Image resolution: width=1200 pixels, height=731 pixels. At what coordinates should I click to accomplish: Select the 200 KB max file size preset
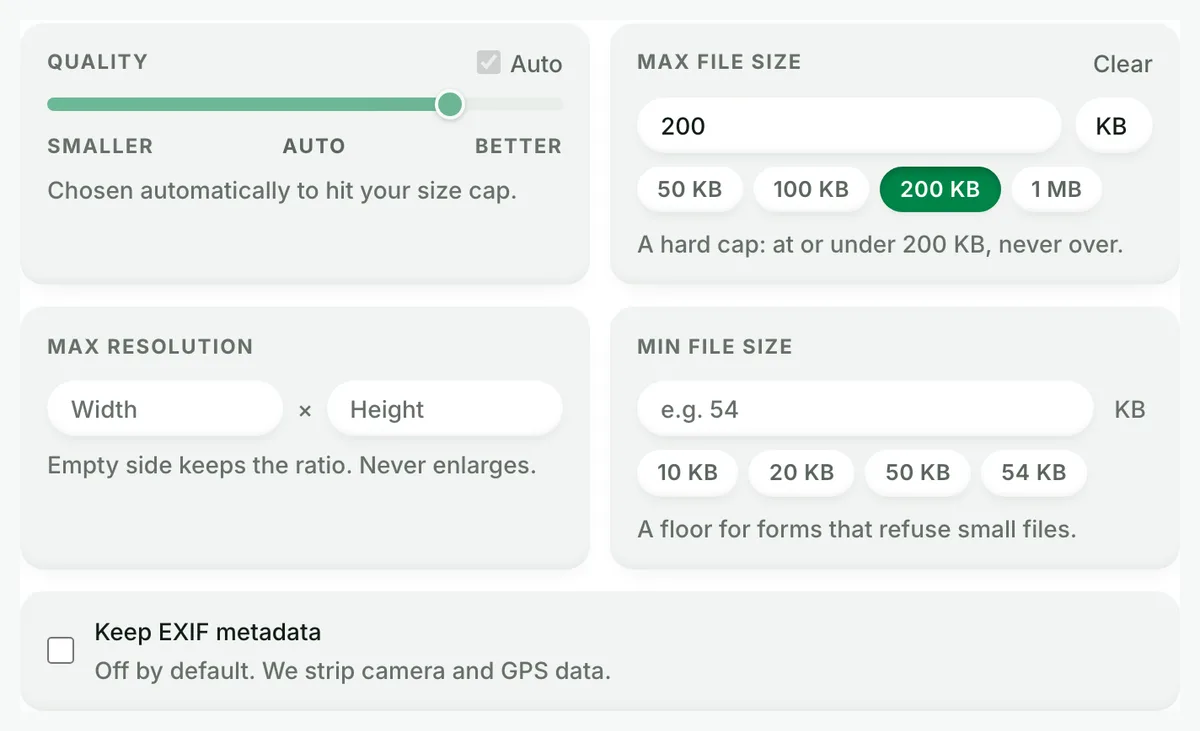click(x=940, y=189)
